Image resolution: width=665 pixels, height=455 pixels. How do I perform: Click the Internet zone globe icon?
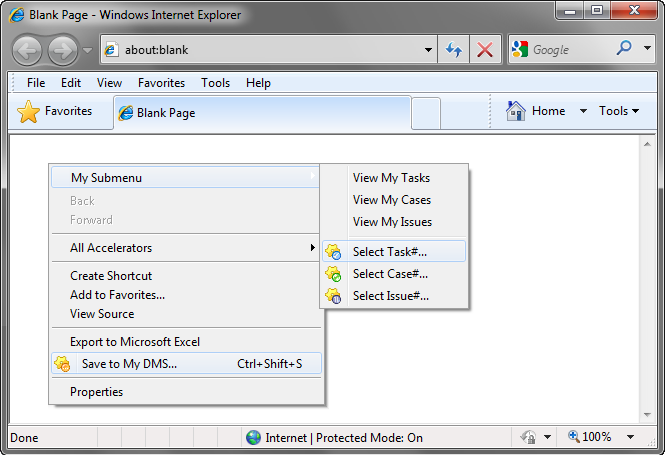(x=253, y=437)
